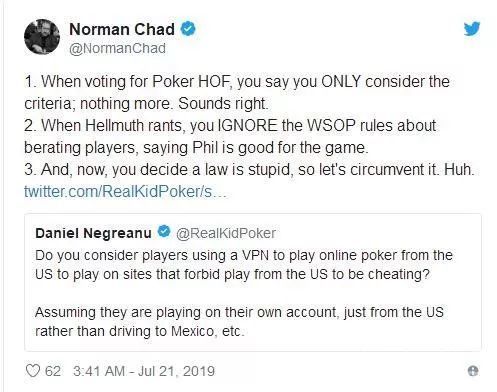Click Norman Chad's verified badge
This screenshot has height=392, width=497.
click(x=188, y=29)
